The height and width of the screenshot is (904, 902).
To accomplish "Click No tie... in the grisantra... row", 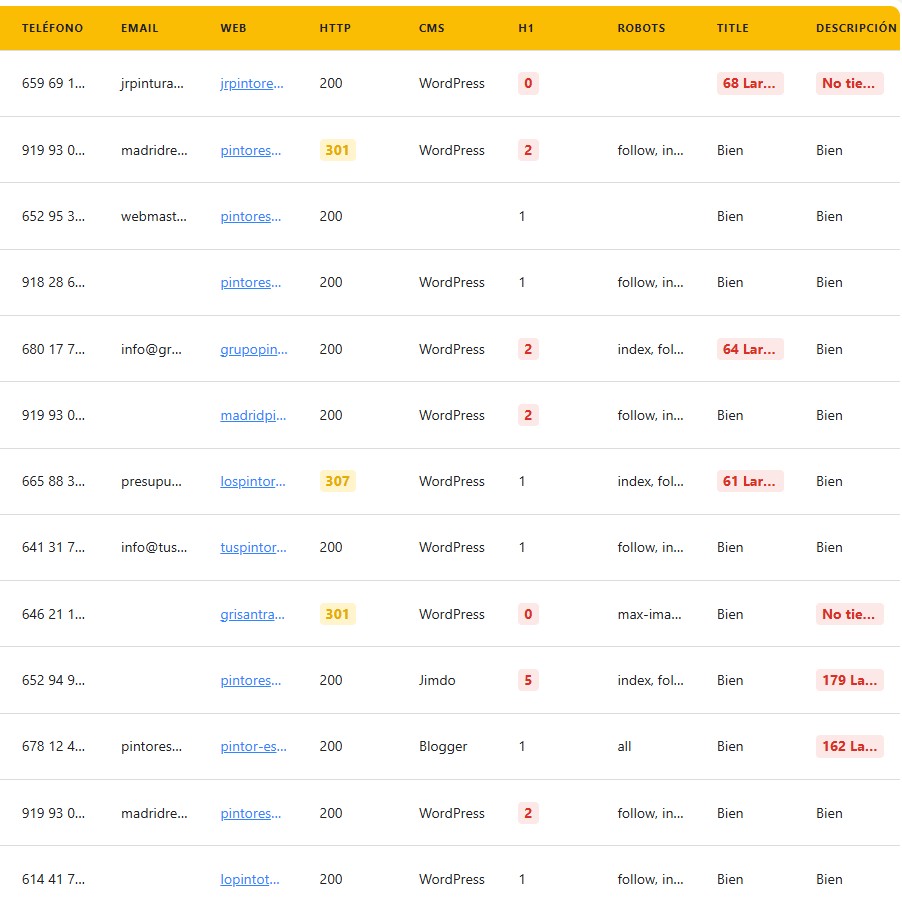I will (850, 615).
